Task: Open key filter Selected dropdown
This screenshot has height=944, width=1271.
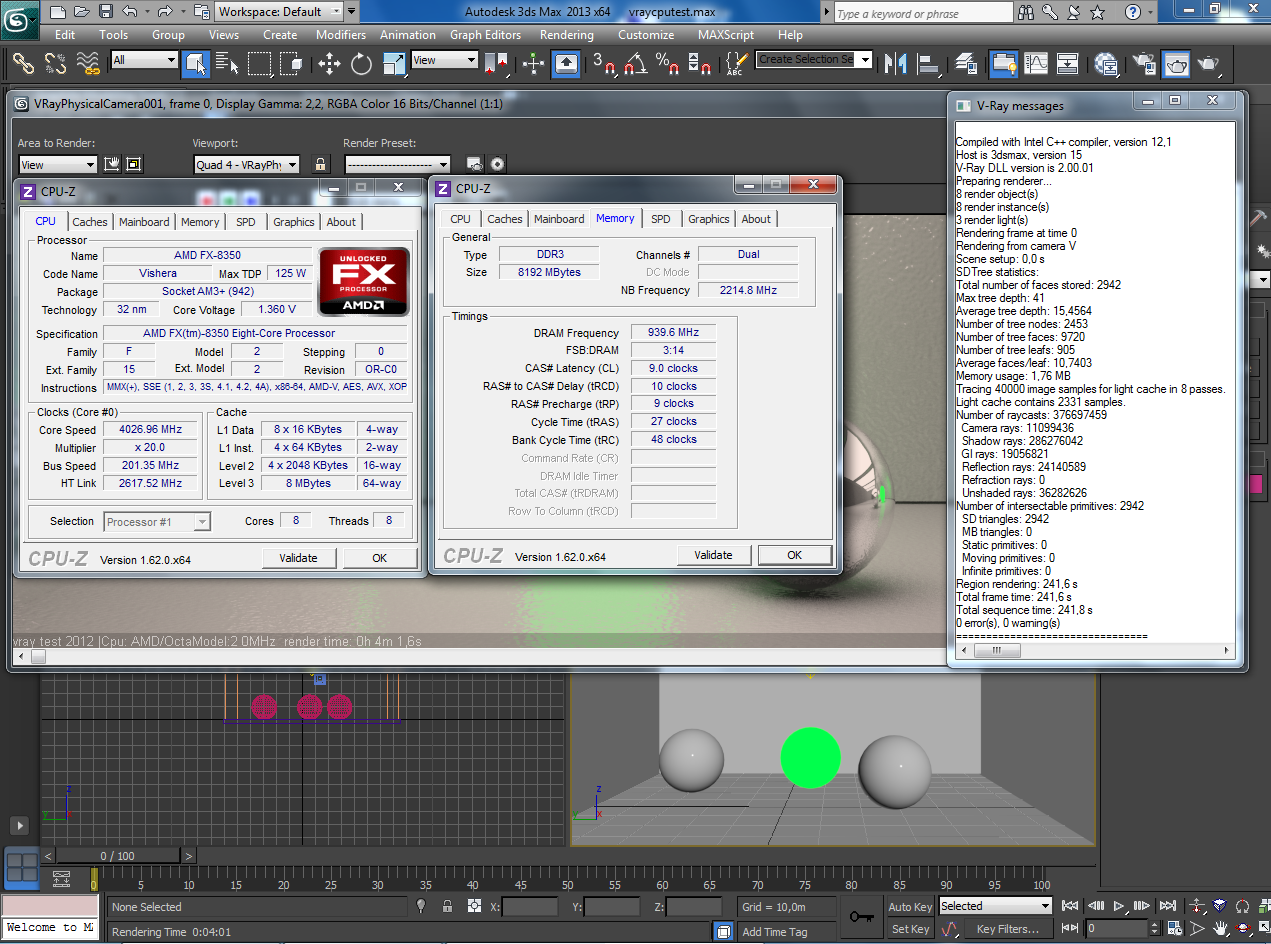Action: click(995, 906)
